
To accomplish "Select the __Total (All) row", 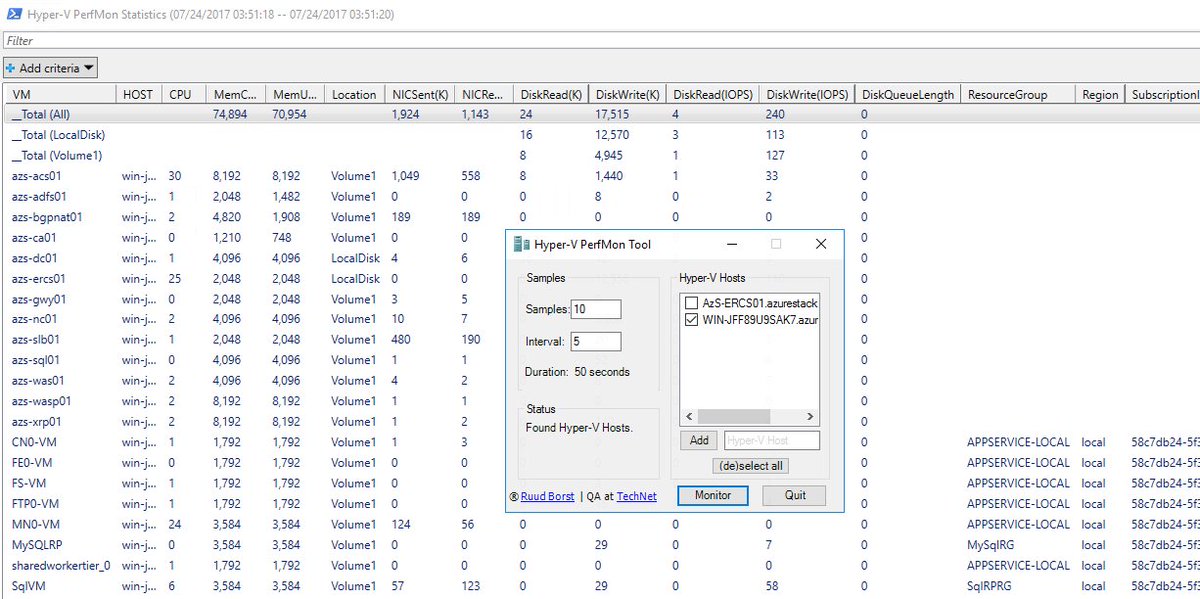I will click(x=600, y=114).
